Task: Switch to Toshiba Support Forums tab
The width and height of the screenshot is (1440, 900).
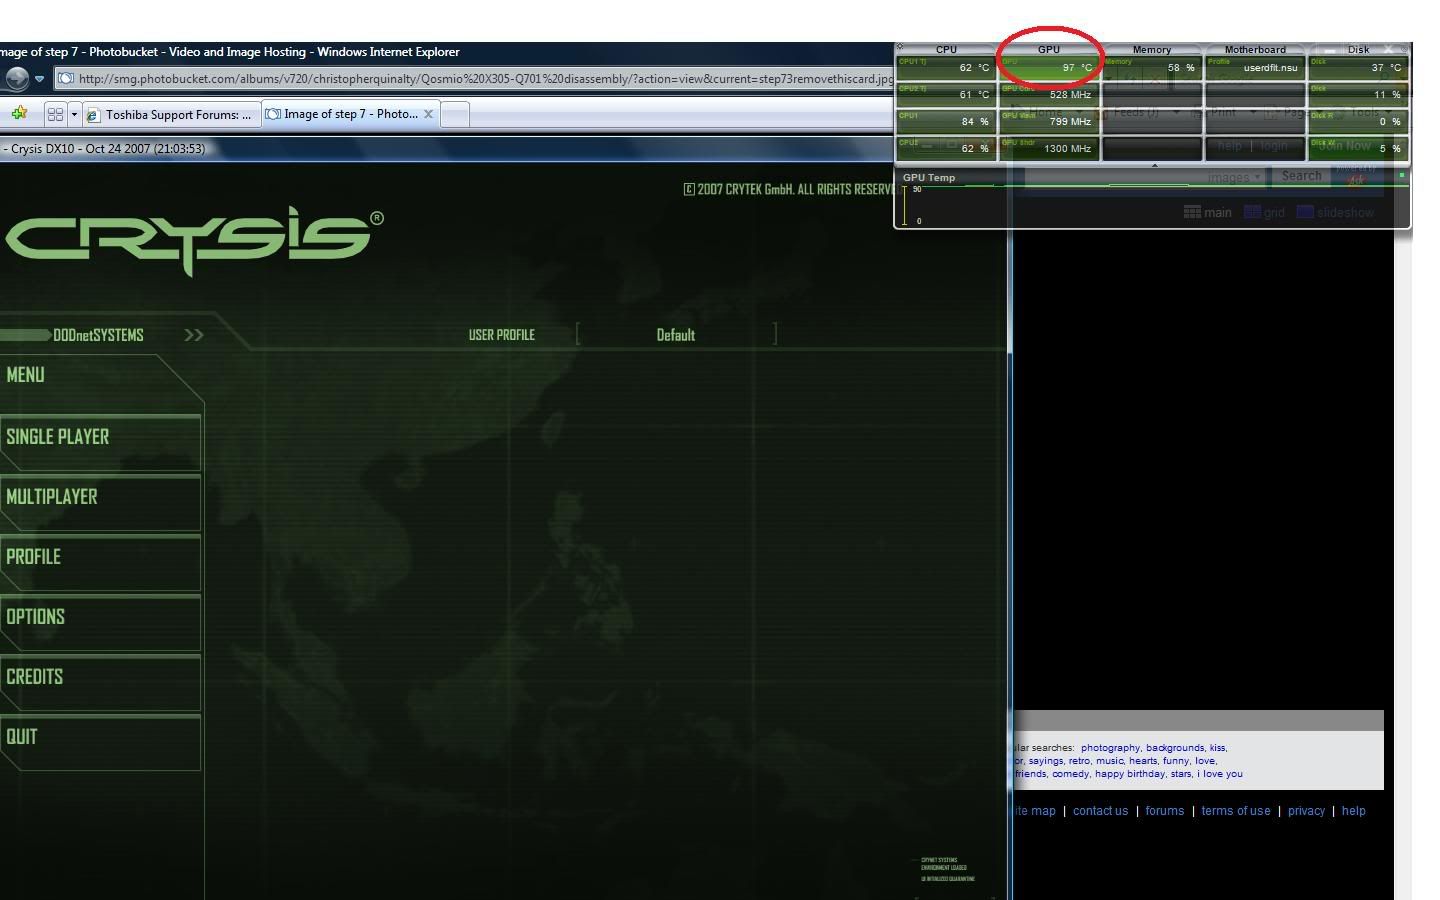Action: [171, 114]
